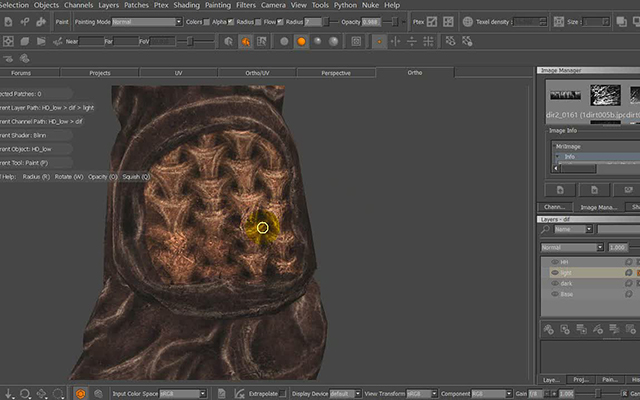Select the highlighted orange shading mode icon
Image resolution: width=640 pixels, height=400 pixels.
click(x=245, y=41)
